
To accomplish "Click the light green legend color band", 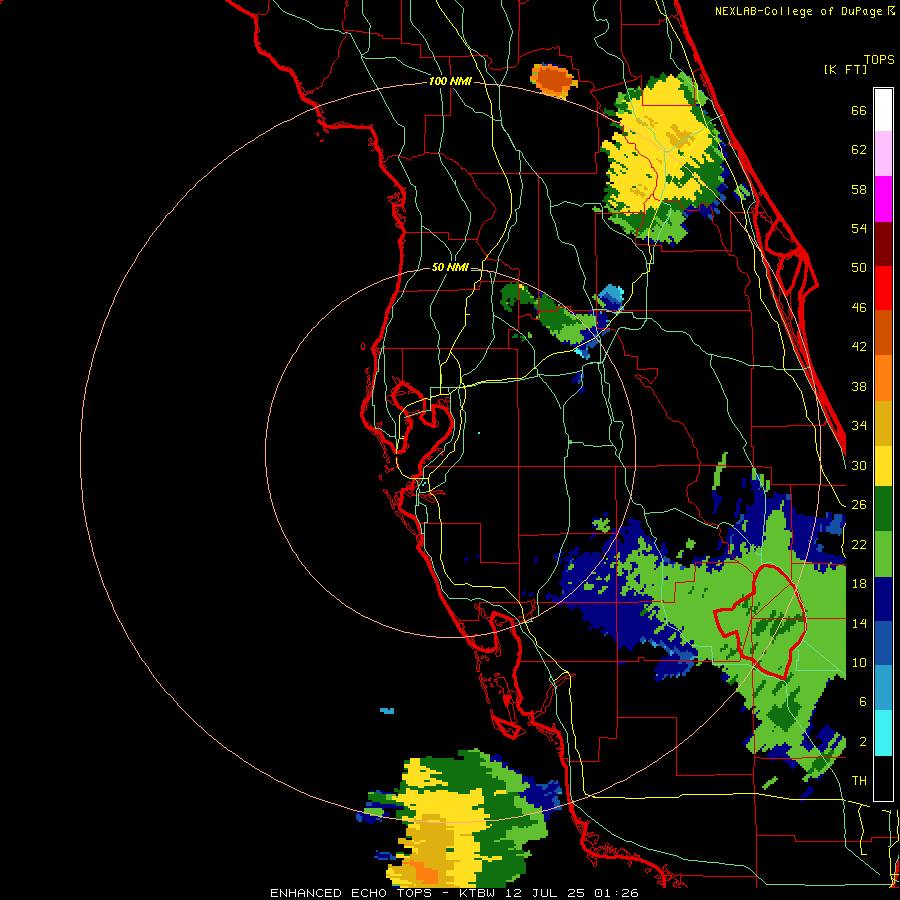I will coord(883,554).
